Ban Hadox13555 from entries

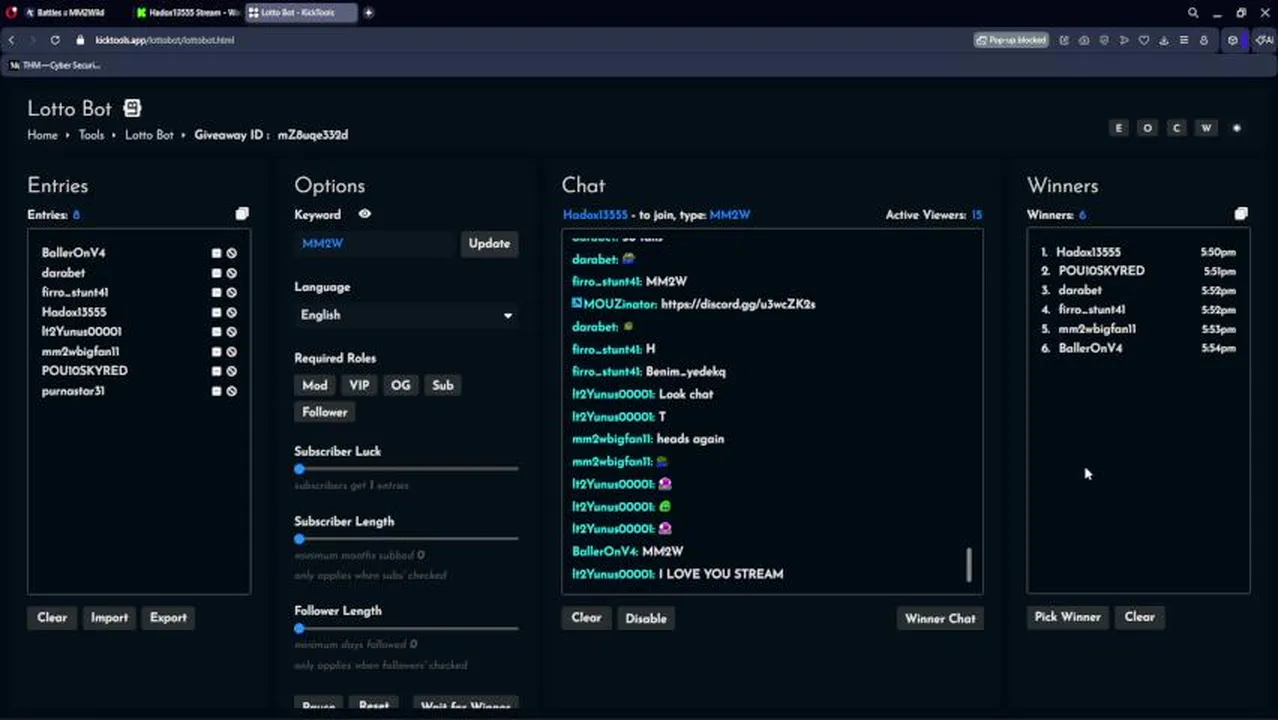coord(231,312)
